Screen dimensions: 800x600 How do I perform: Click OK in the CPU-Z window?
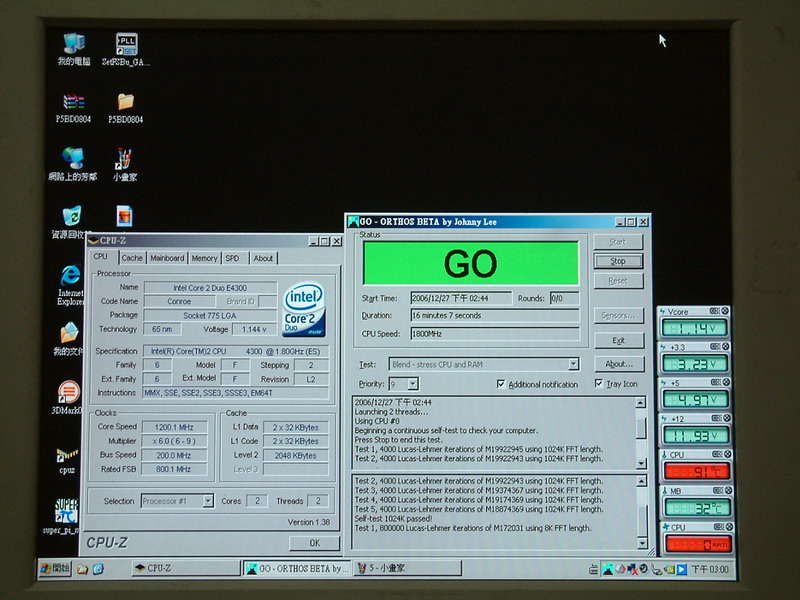pos(315,543)
